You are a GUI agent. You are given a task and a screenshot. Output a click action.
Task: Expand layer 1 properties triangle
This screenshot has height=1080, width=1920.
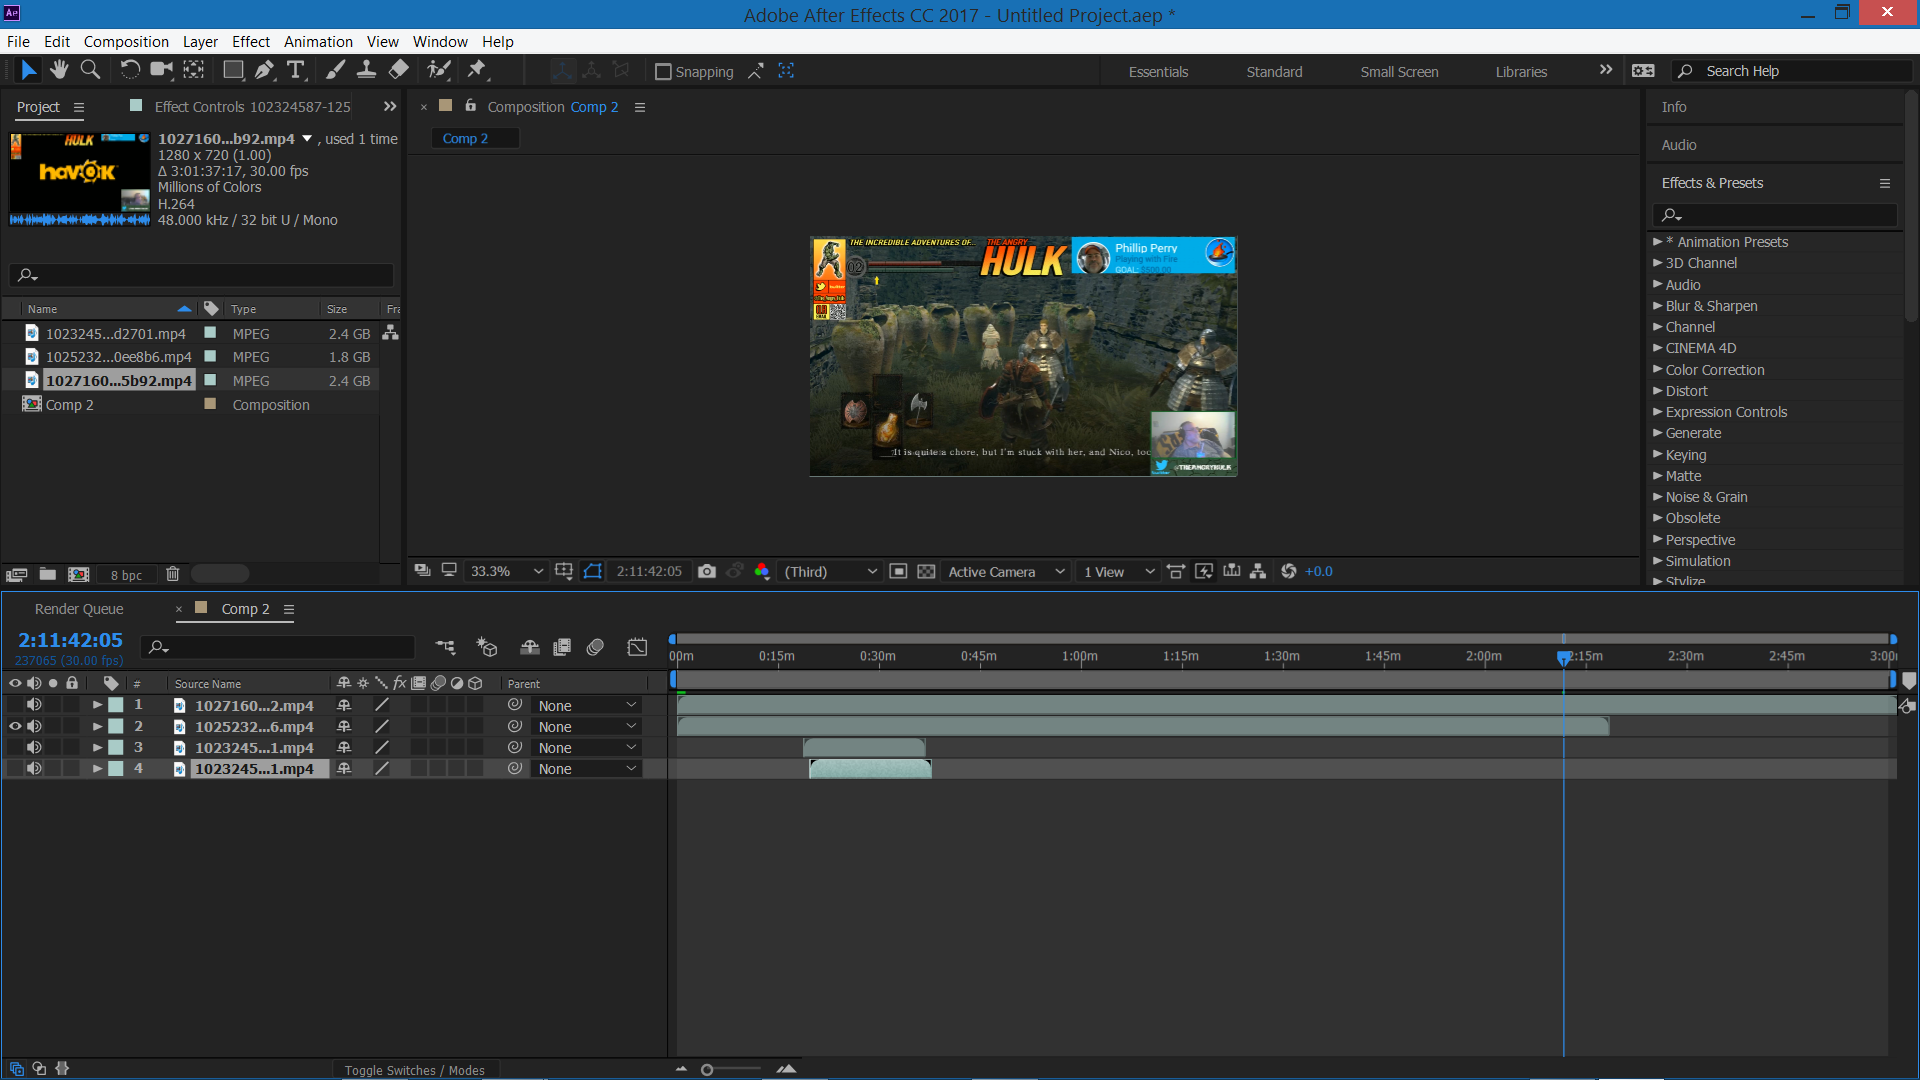[97, 705]
